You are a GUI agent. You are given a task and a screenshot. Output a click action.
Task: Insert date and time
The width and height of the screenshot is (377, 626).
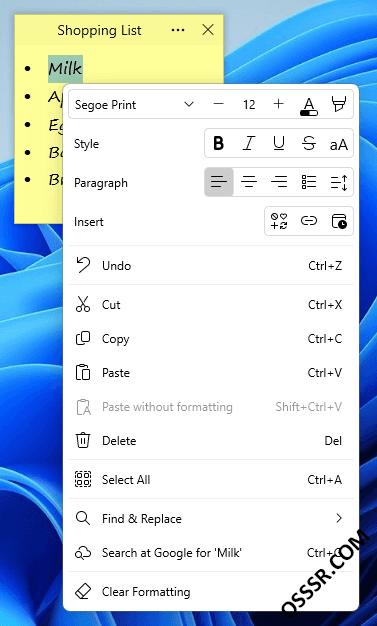[339, 221]
